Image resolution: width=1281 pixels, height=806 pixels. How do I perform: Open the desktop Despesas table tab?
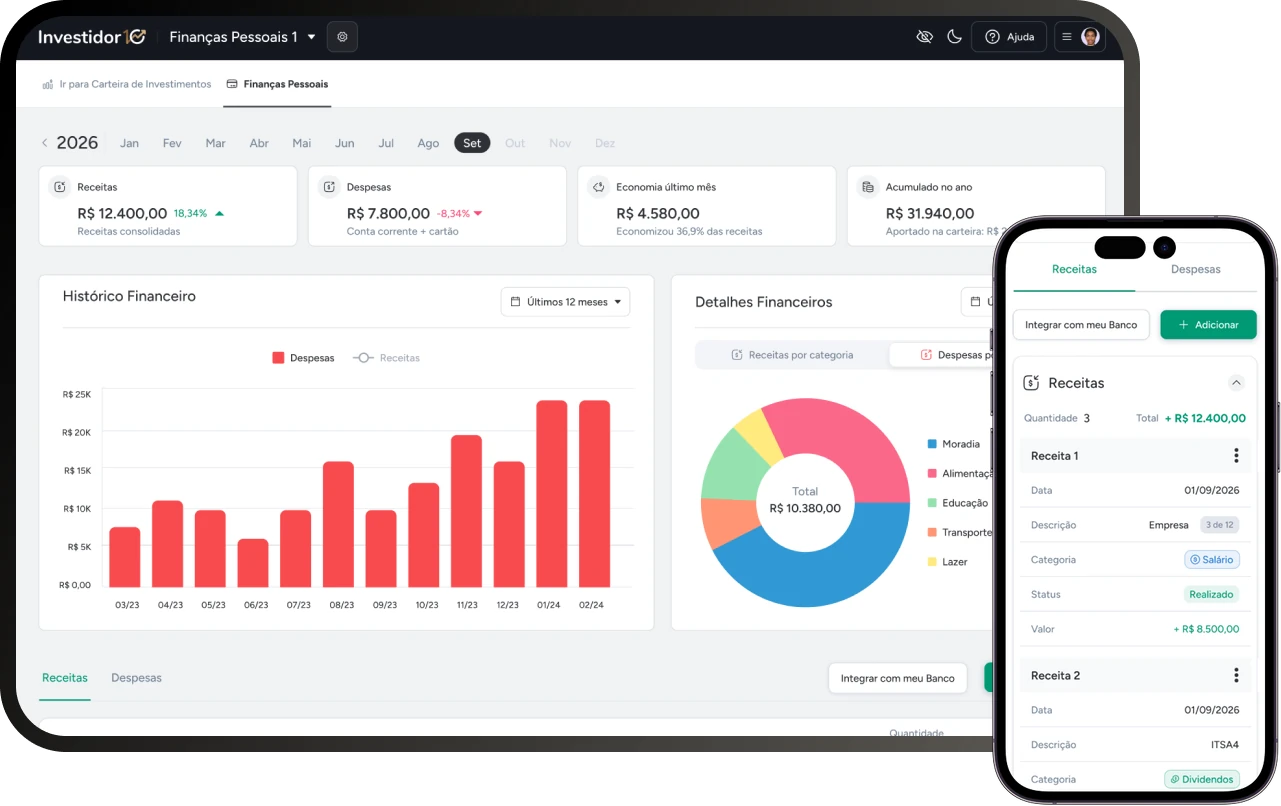point(136,678)
